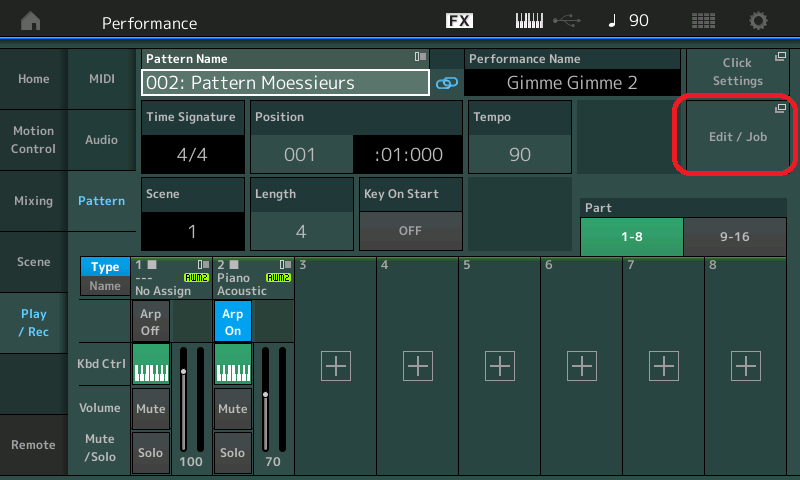Mute part 1

coord(150,408)
